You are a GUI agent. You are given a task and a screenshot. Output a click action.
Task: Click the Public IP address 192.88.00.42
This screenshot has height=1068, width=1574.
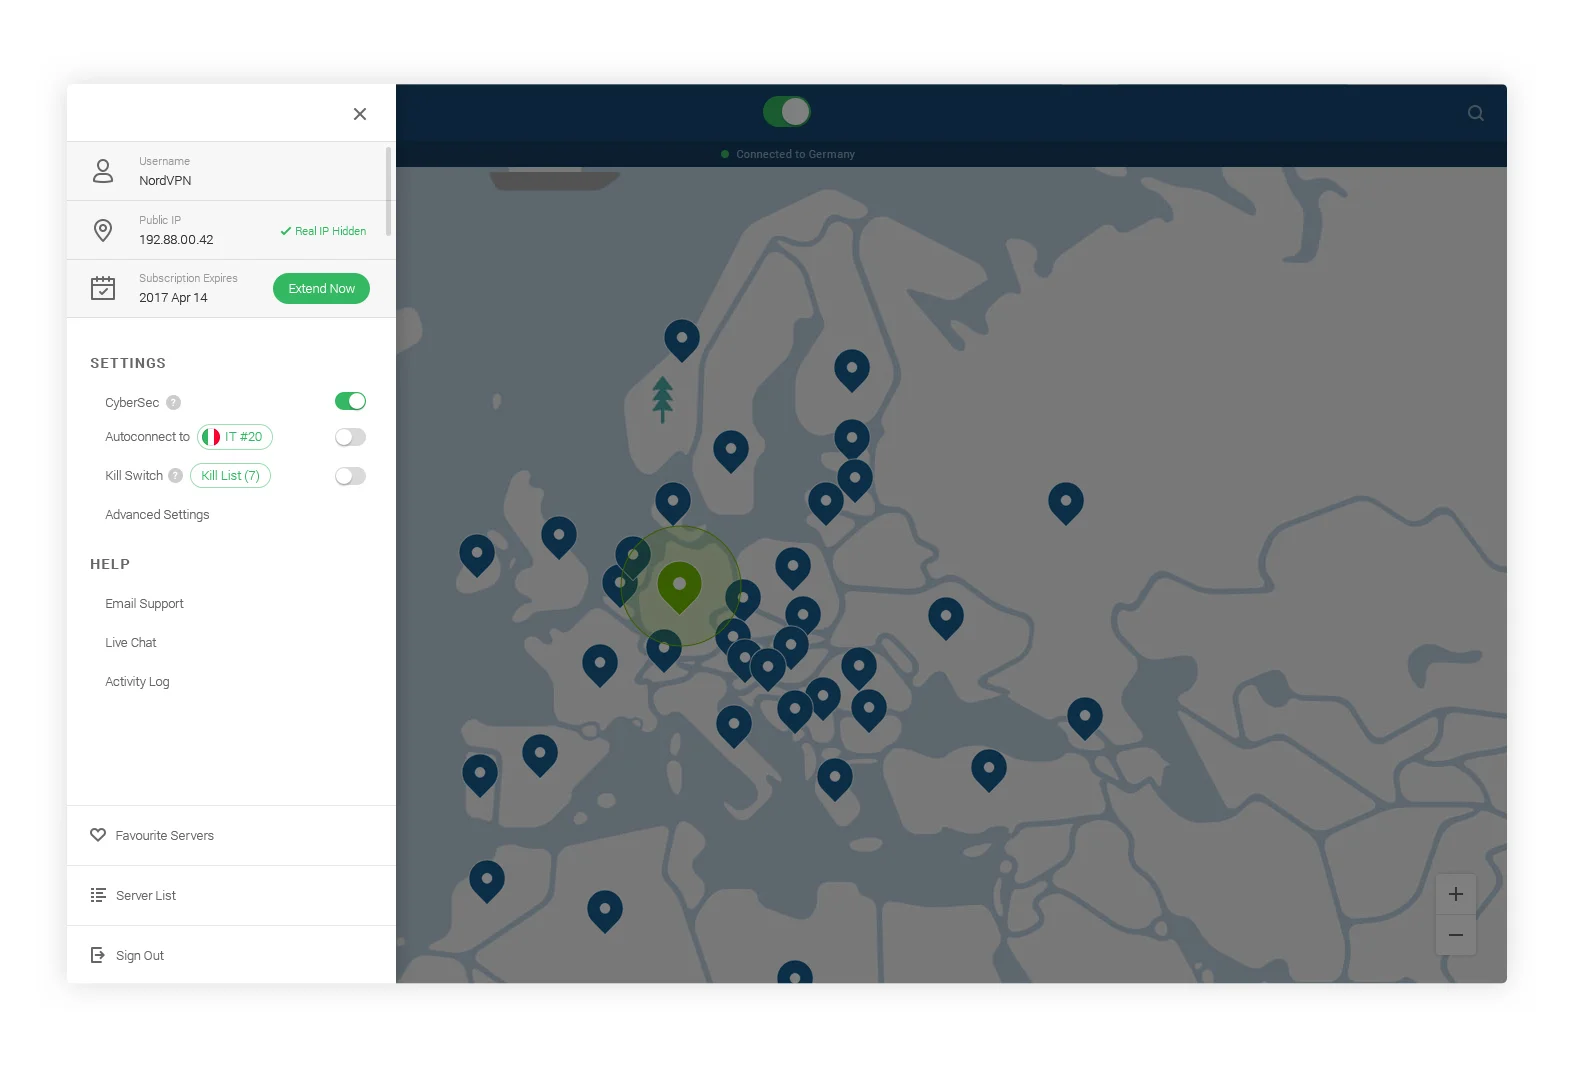point(176,240)
